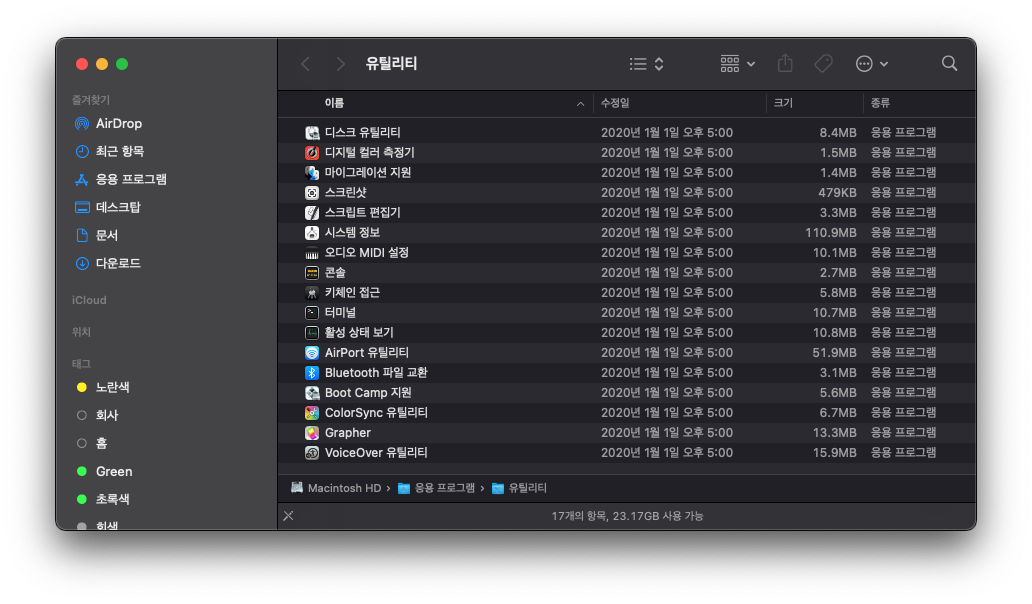This screenshot has height=604, width=1032.
Task: Click 응용 프로그램 in the path bar
Action: tap(436, 488)
